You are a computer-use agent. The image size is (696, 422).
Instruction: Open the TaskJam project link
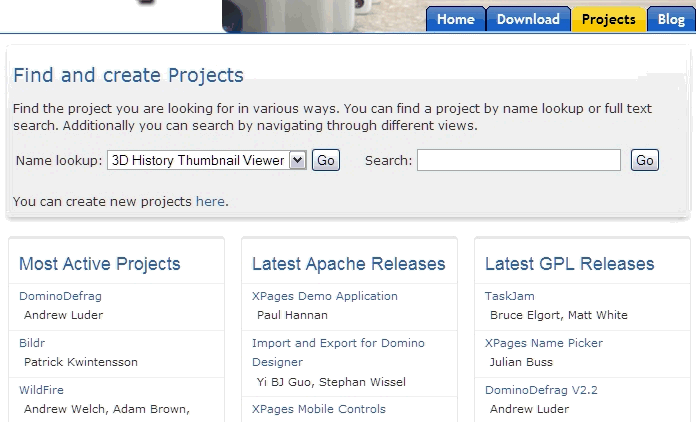click(x=510, y=296)
